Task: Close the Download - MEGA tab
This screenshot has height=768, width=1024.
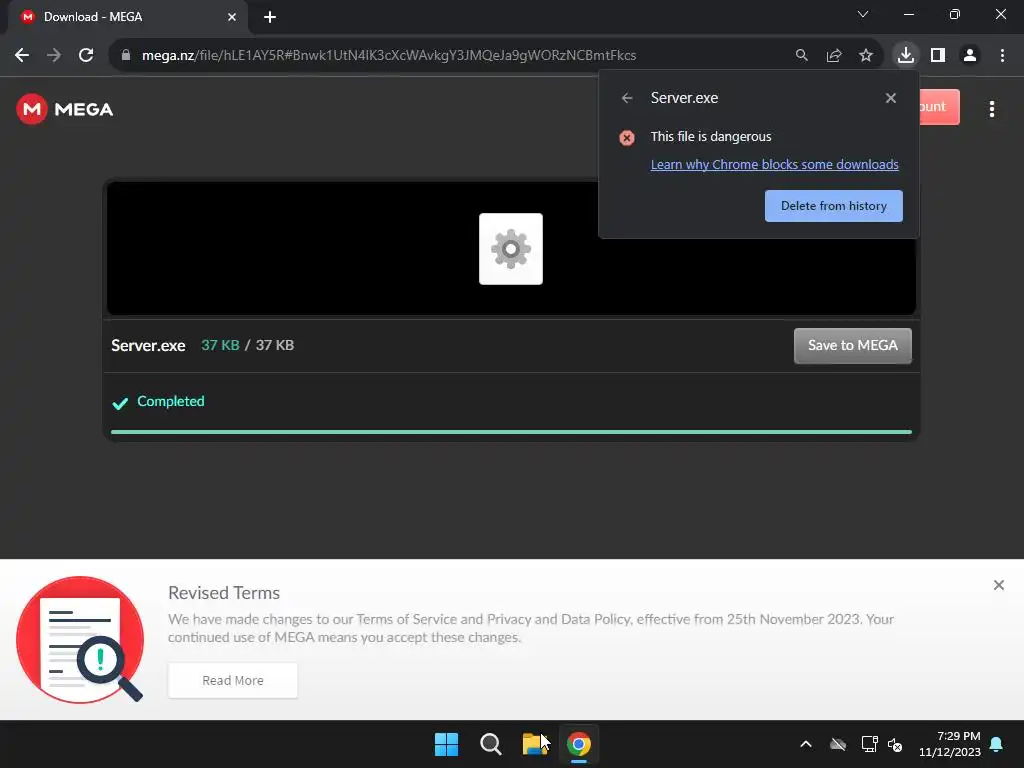Action: (x=232, y=17)
